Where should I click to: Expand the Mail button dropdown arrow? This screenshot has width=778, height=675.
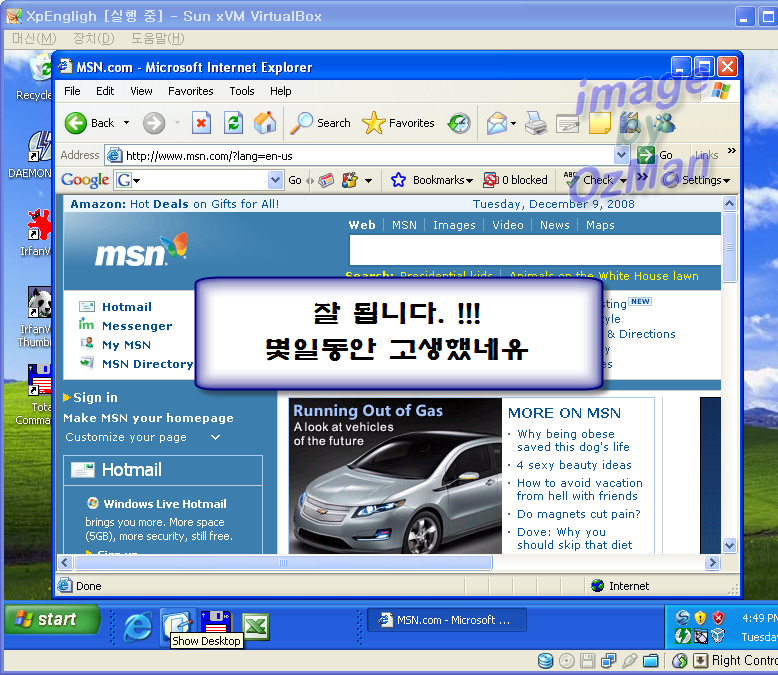tap(514, 123)
